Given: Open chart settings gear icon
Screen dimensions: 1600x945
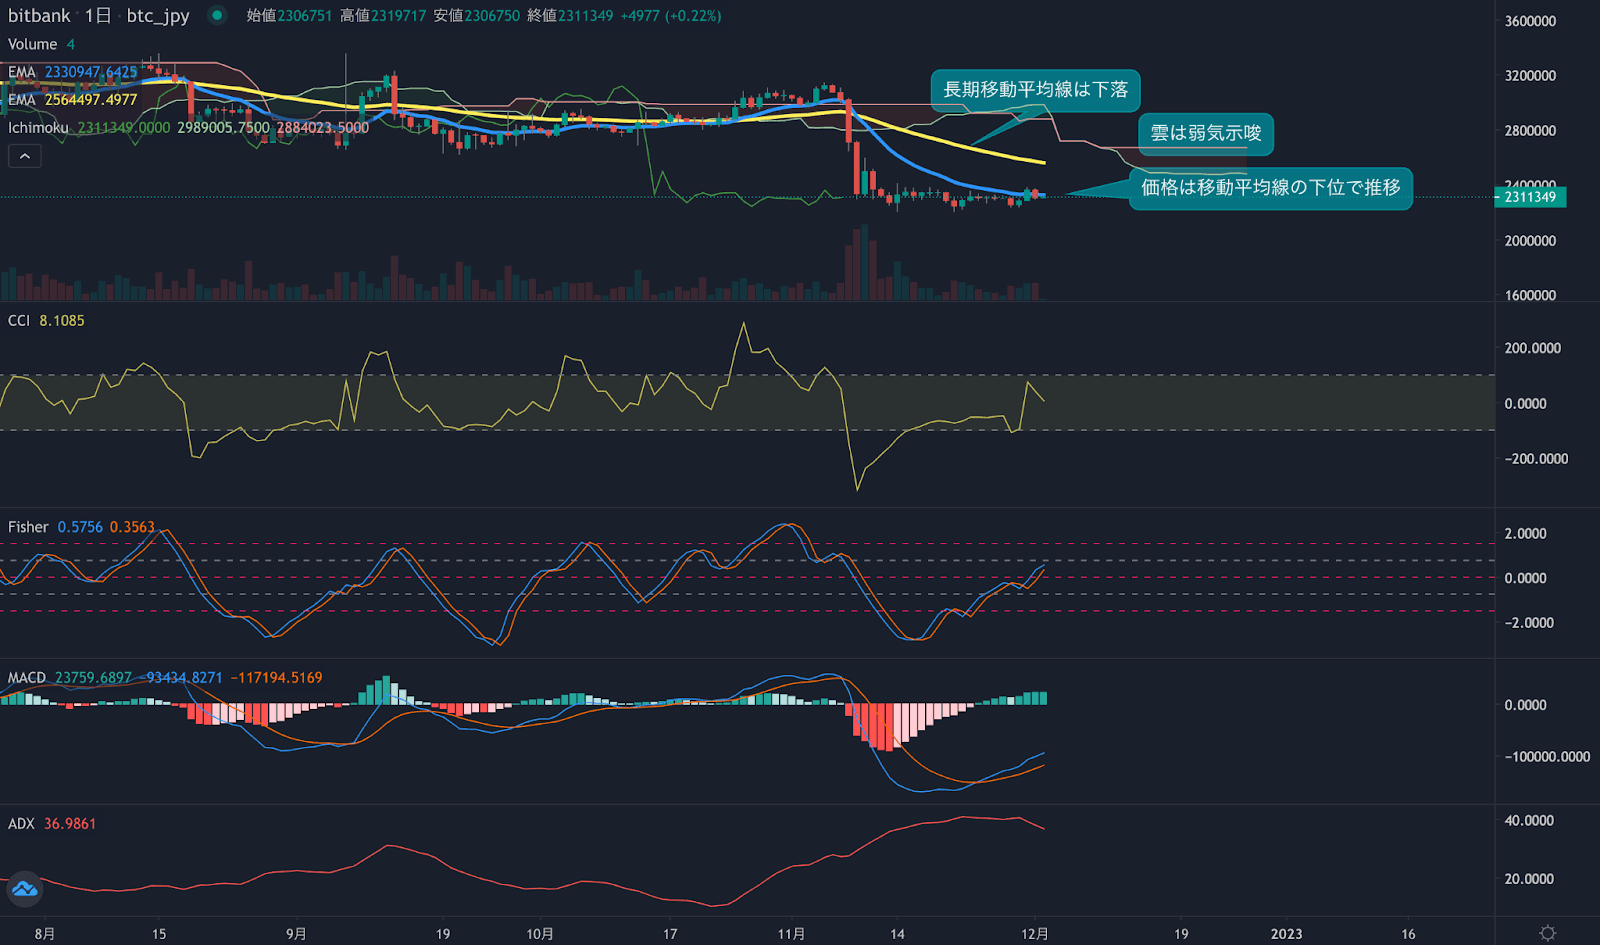Looking at the screenshot, I should tap(1547, 933).
